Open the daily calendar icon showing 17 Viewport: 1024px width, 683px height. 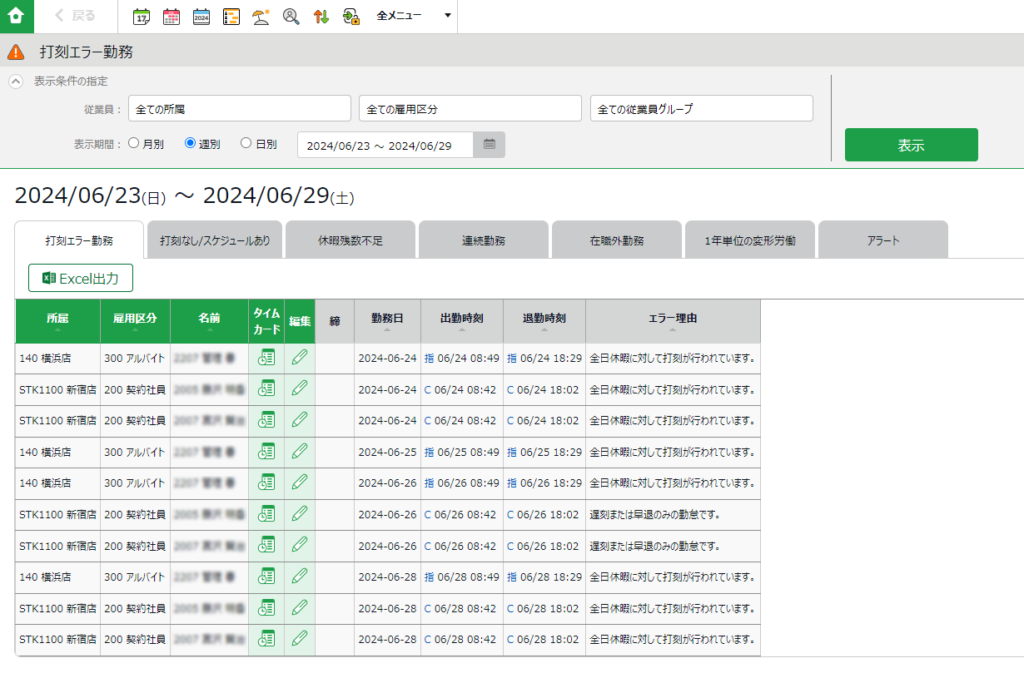click(x=142, y=16)
